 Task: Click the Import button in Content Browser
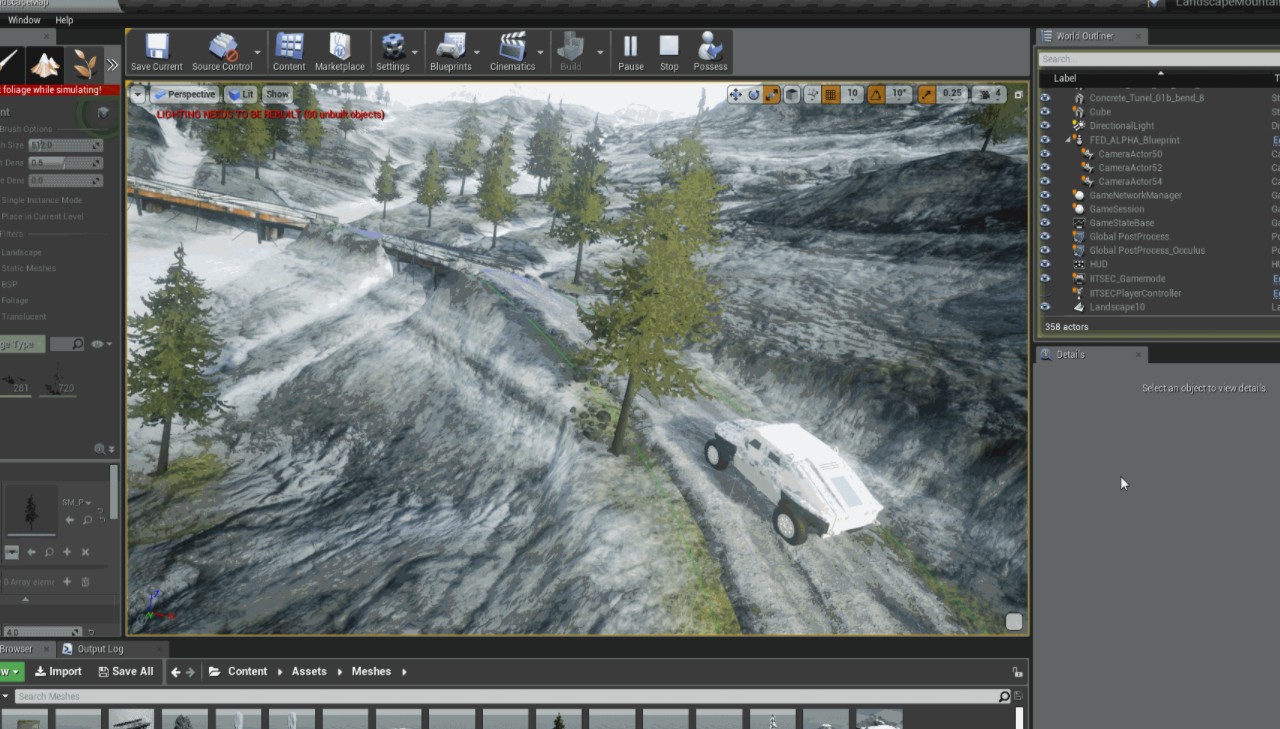point(58,671)
